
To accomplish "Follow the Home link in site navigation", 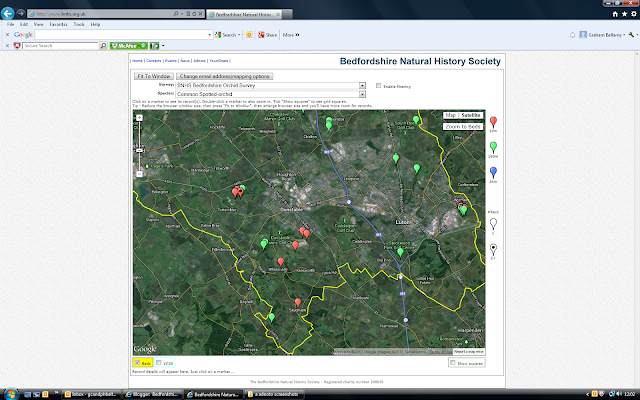I will (138, 61).
